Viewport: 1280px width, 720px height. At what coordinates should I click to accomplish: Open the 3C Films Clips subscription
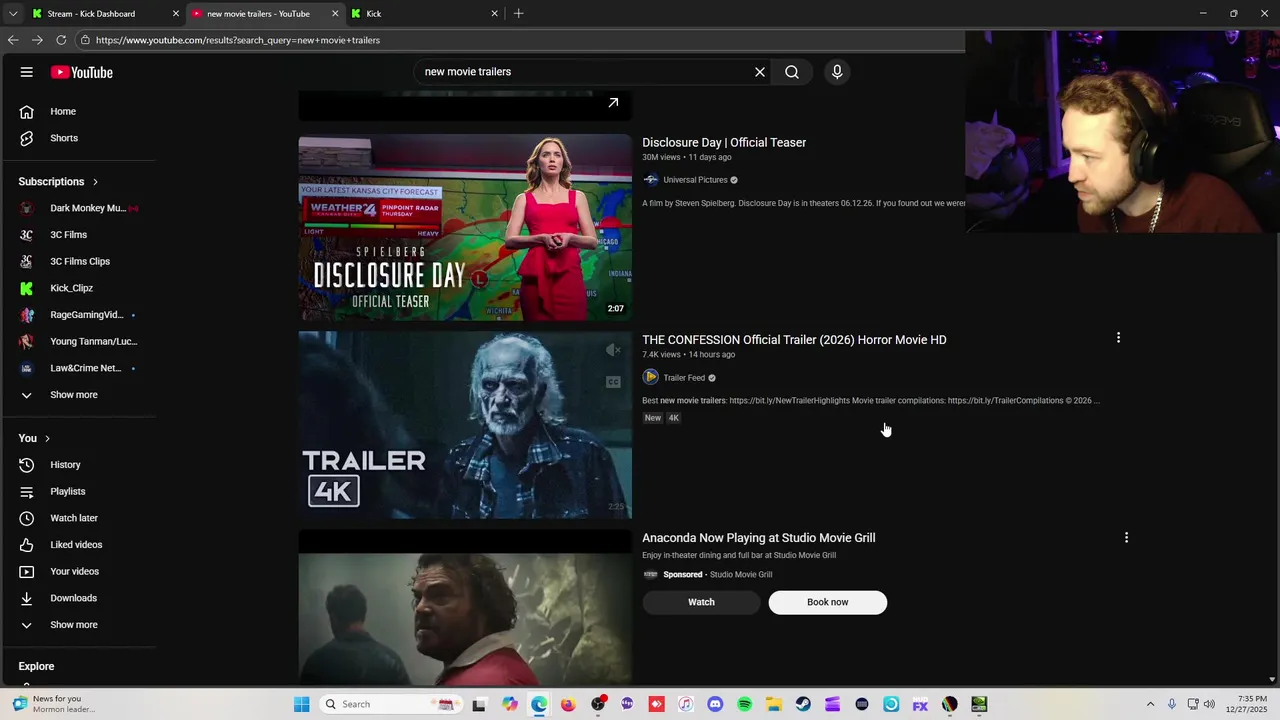pyautogui.click(x=78, y=261)
